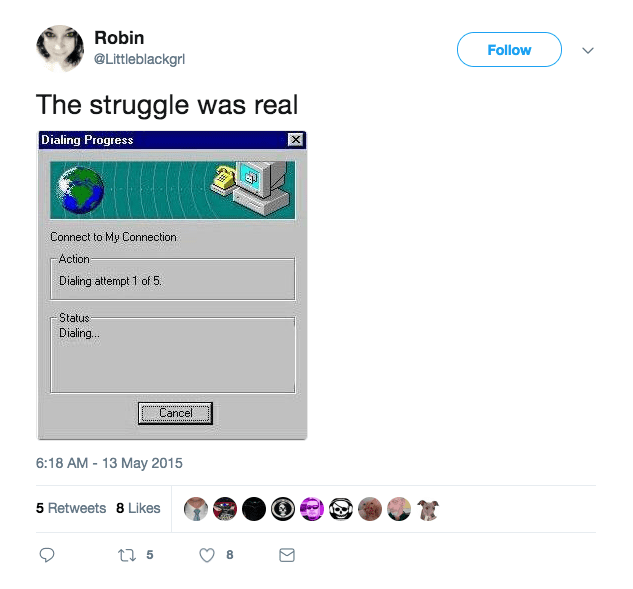The width and height of the screenshot is (633, 589).
Task: Open the @Littleblackgrl handle link
Action: click(139, 59)
